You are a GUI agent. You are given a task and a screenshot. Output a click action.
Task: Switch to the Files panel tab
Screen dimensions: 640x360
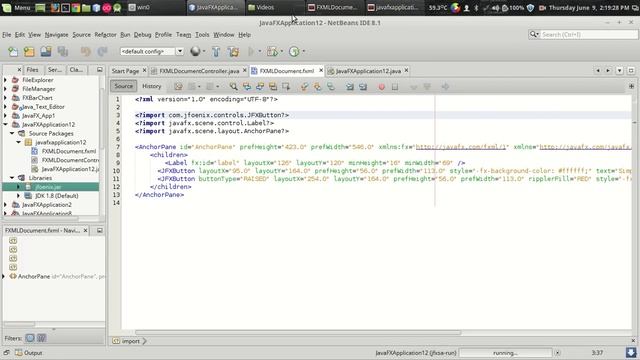coord(32,70)
